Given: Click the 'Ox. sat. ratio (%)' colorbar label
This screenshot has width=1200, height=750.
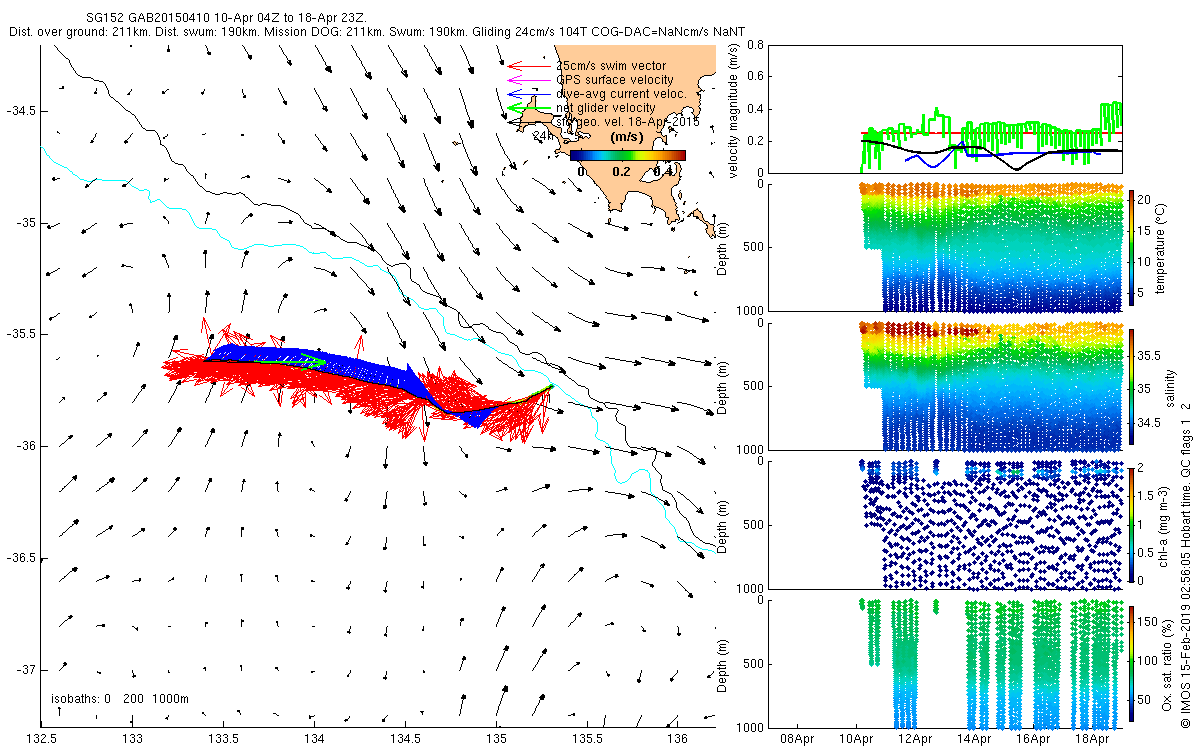Looking at the screenshot, I should (x=1169, y=663).
